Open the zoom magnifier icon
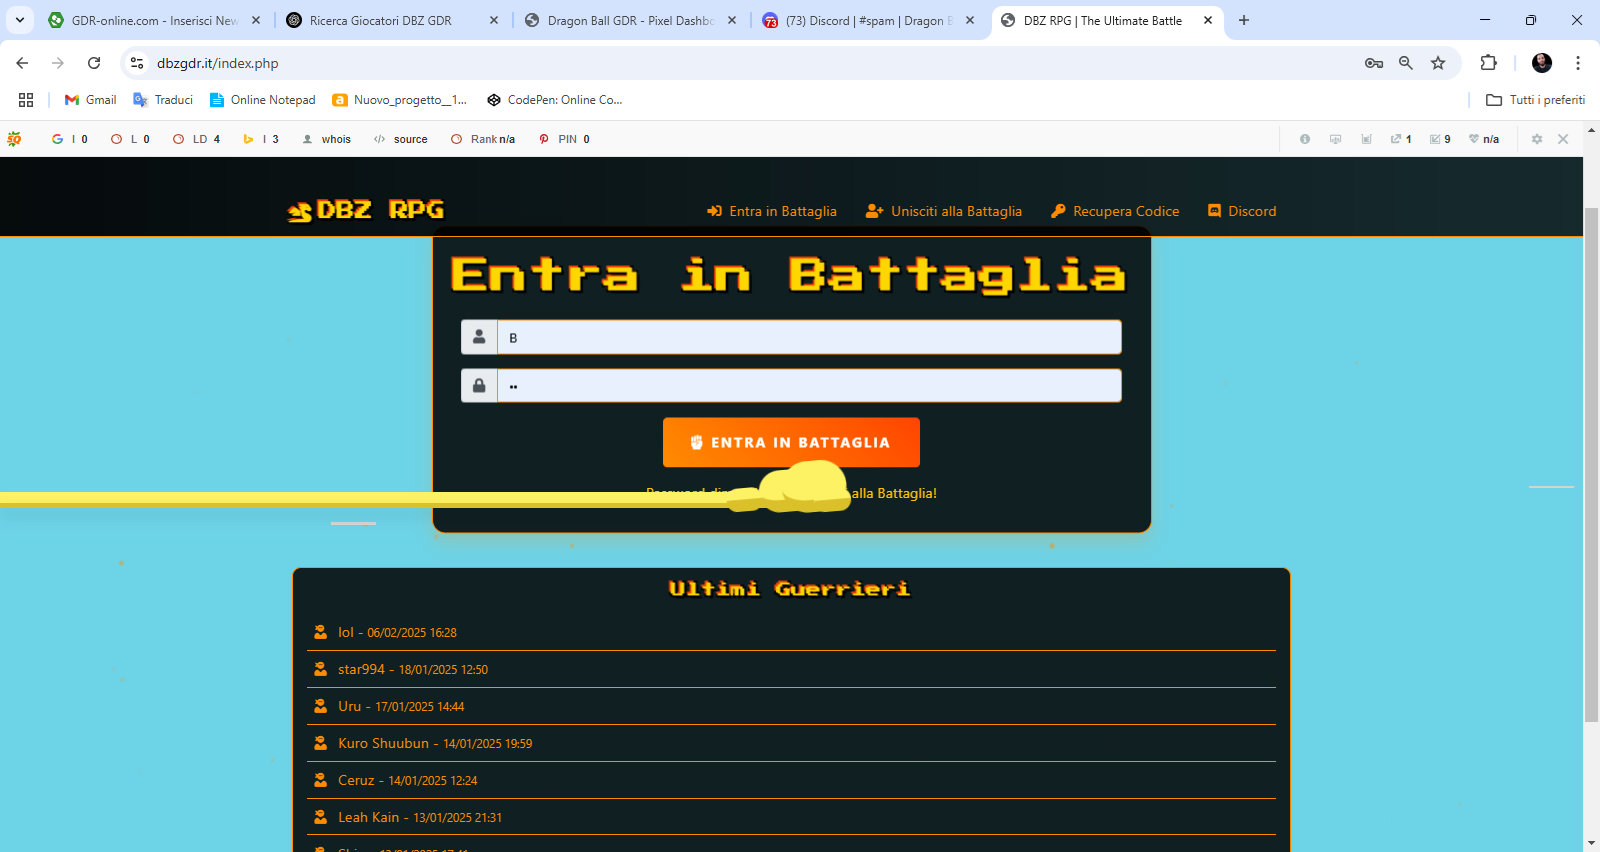This screenshot has width=1600, height=852. coord(1406,63)
